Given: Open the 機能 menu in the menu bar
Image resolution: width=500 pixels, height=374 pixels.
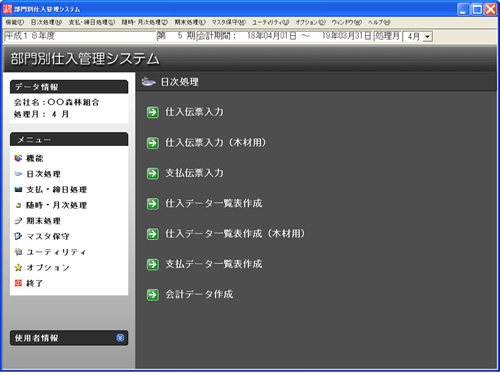Looking at the screenshot, I should click(x=15, y=22).
